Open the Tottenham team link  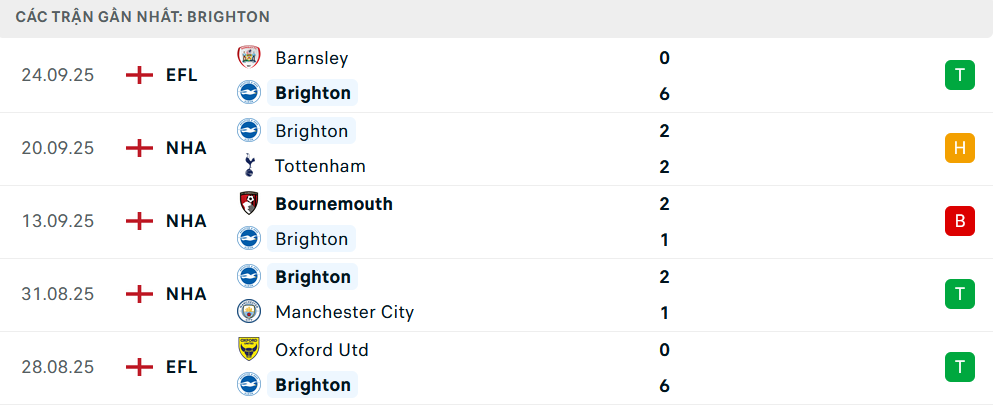[320, 166]
